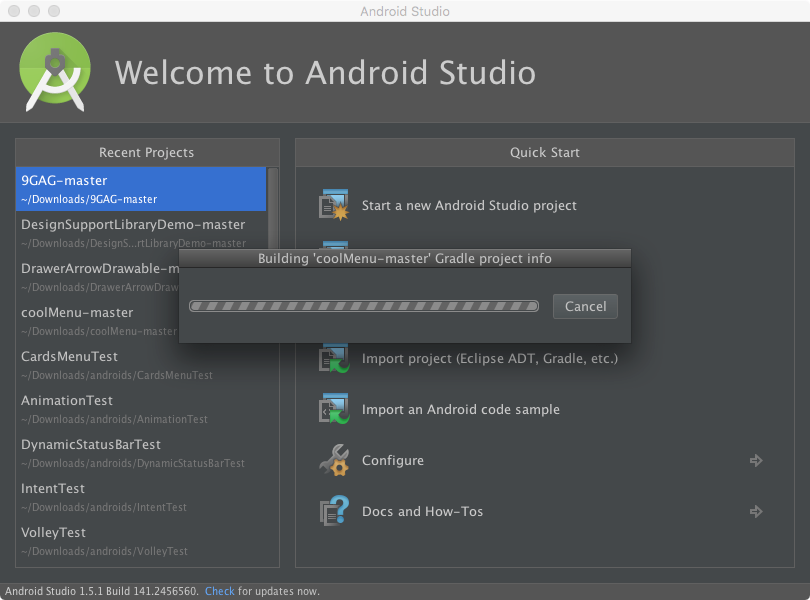Screen dimensions: 810x600
Task: Click the Check for updates link
Action: pos(219,591)
